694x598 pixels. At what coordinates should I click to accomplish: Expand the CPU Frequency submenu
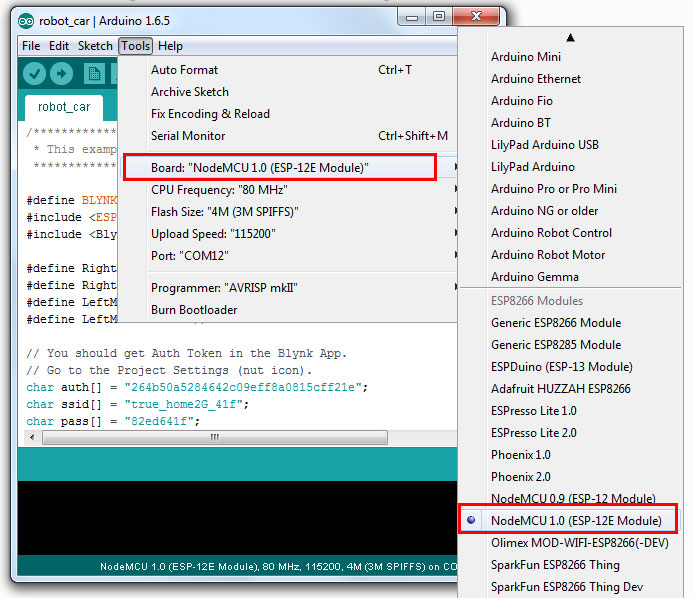289,190
